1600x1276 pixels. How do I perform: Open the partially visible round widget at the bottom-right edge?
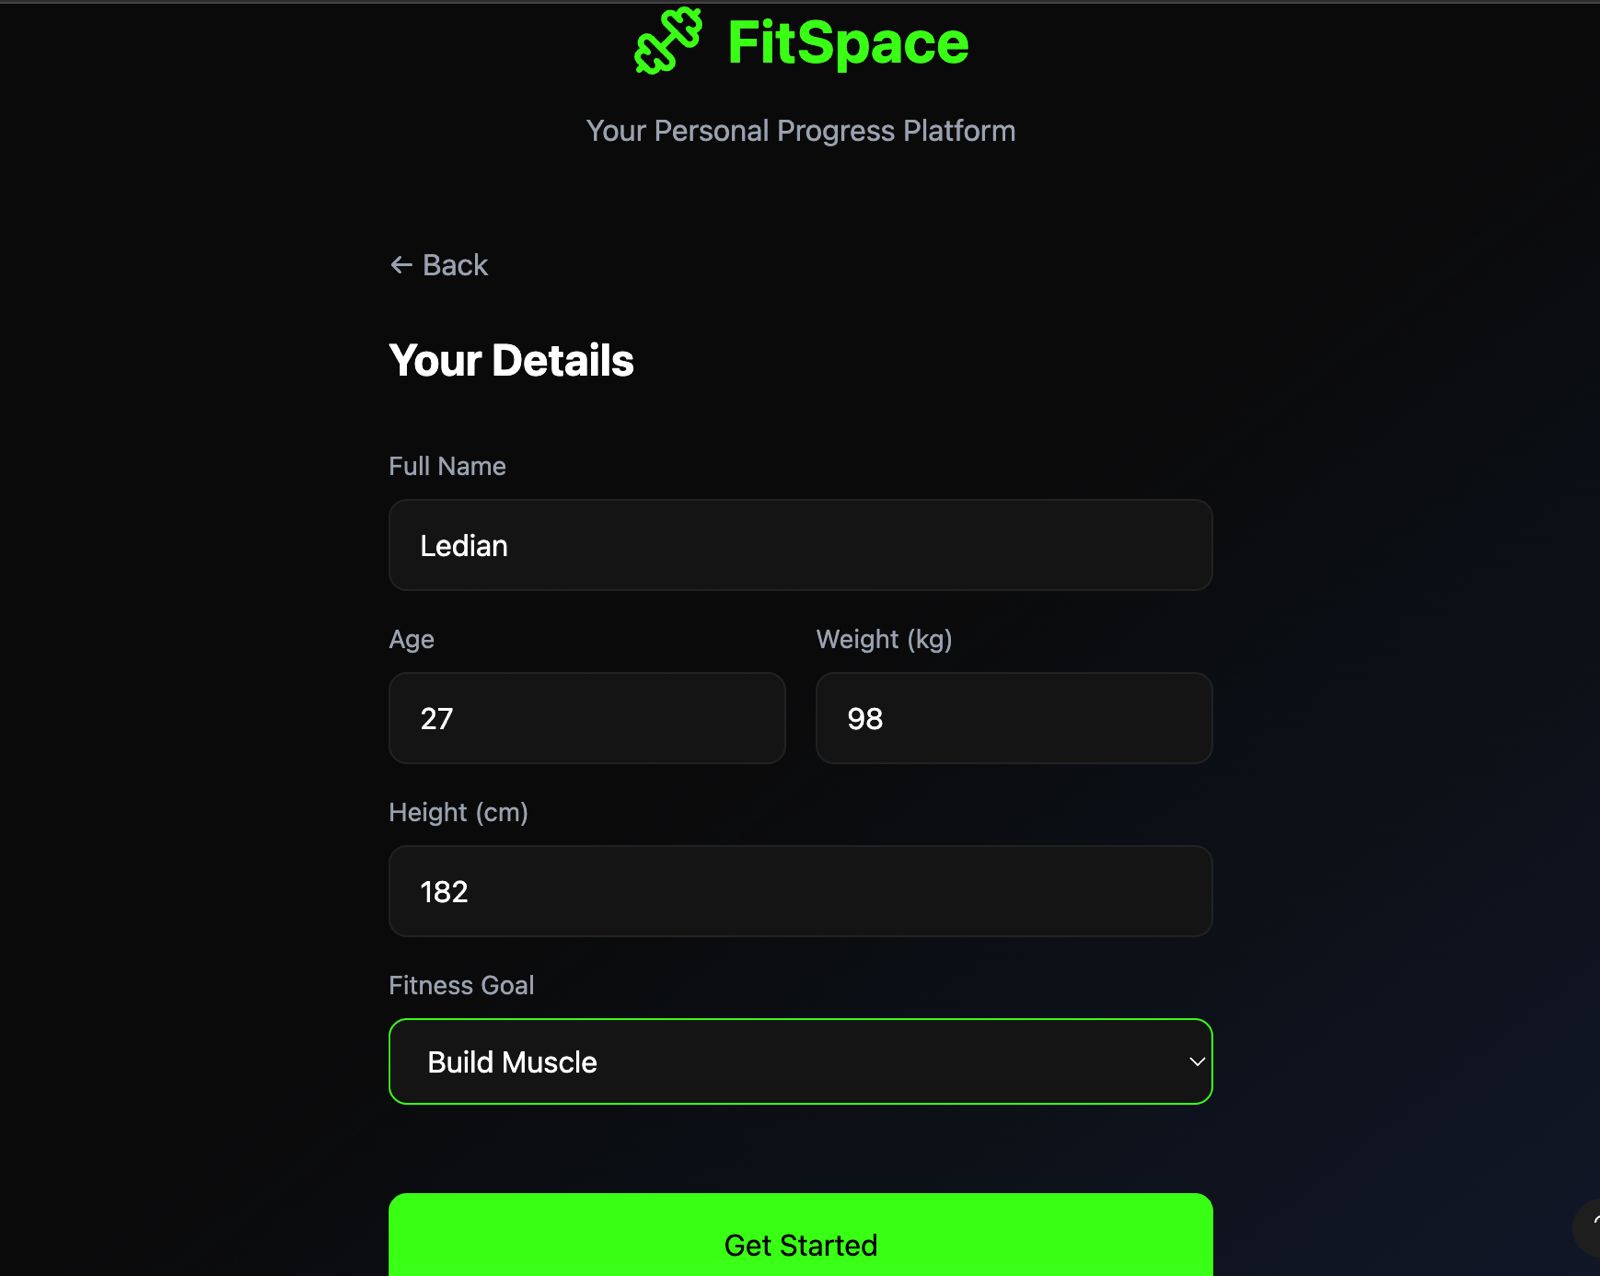1590,1226
